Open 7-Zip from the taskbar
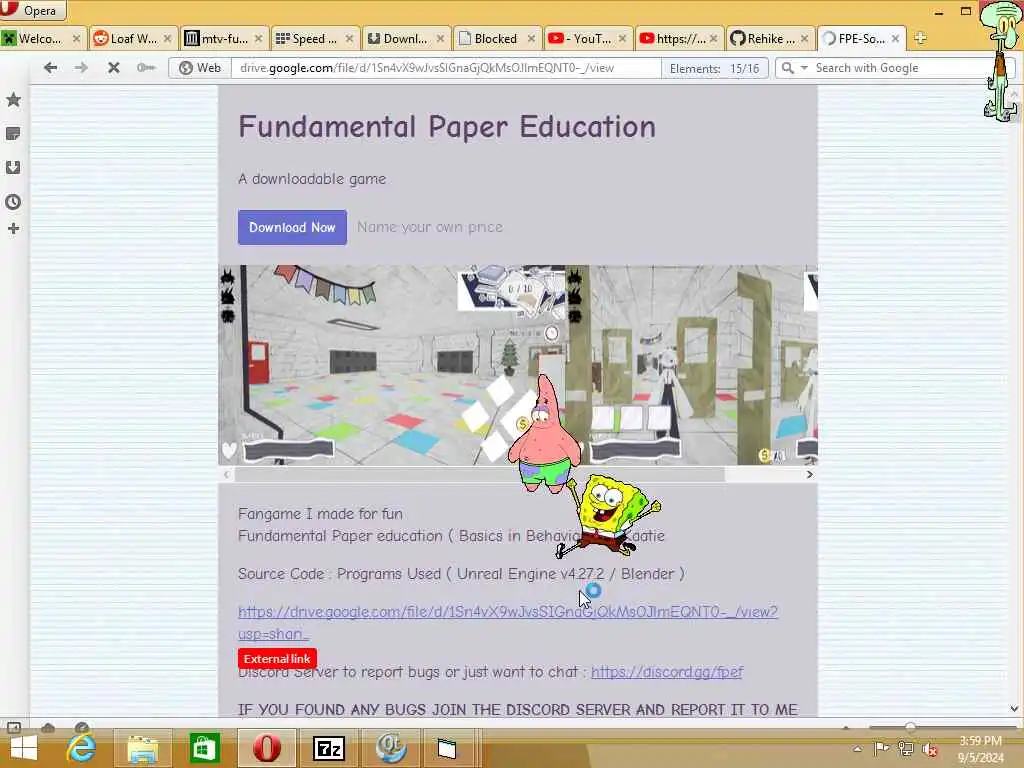This screenshot has width=1024, height=768. coord(329,748)
